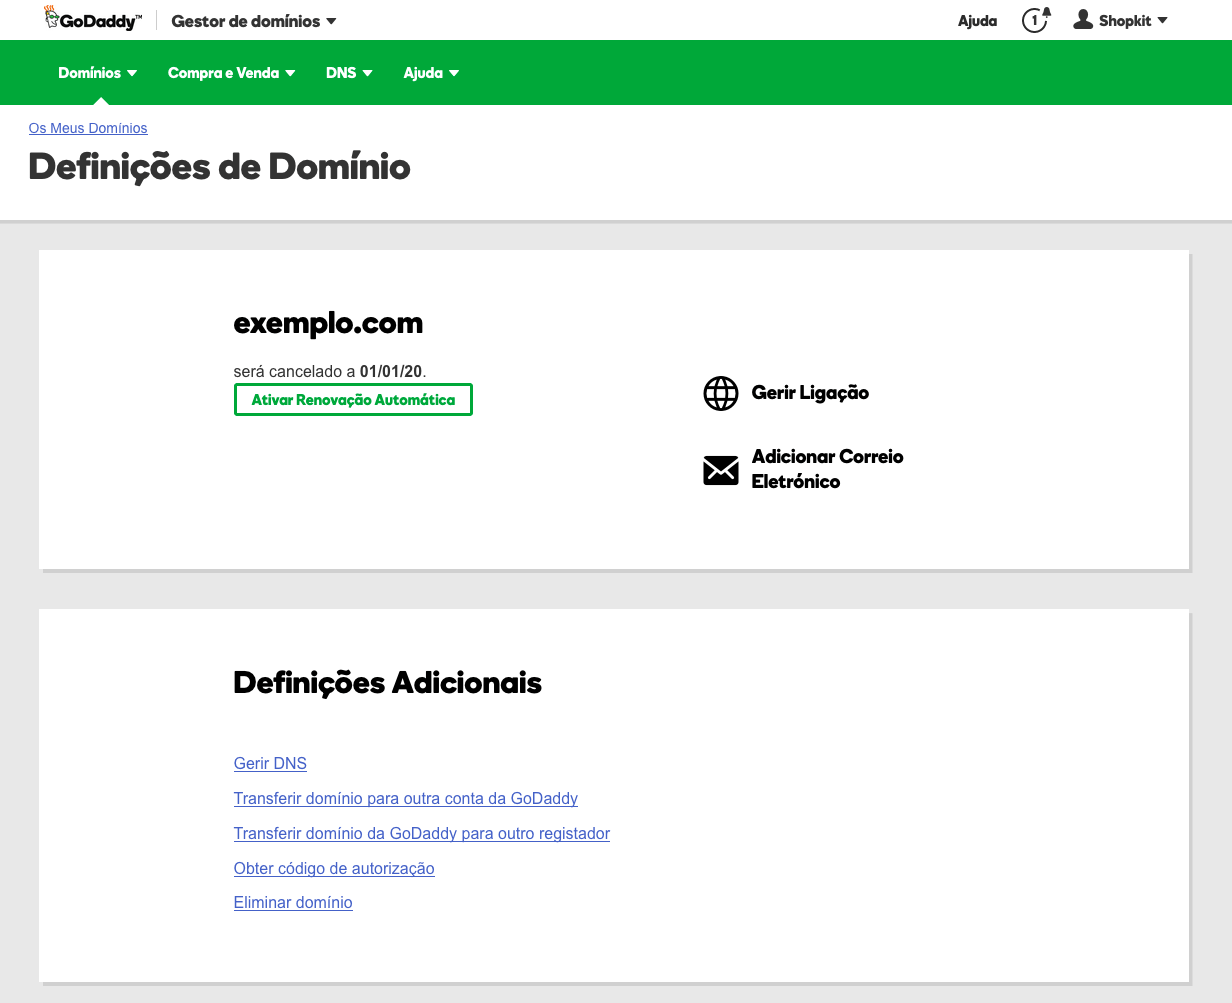Click Ajuda link in the top header

[x=977, y=21]
